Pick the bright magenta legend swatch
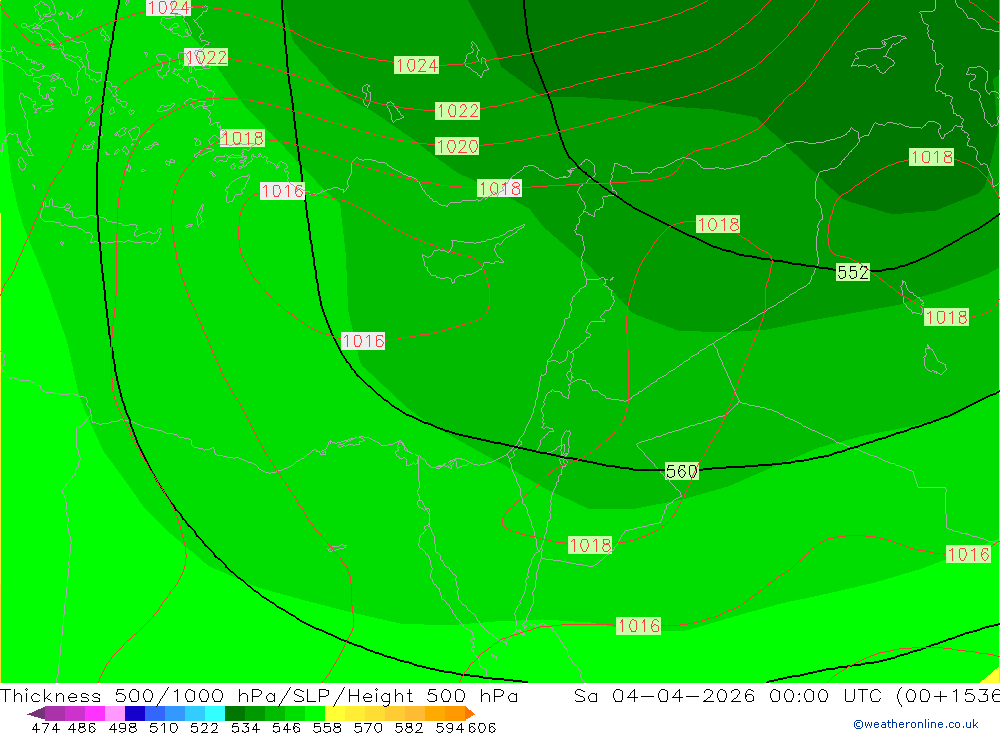The width and height of the screenshot is (1000, 733). (x=95, y=713)
